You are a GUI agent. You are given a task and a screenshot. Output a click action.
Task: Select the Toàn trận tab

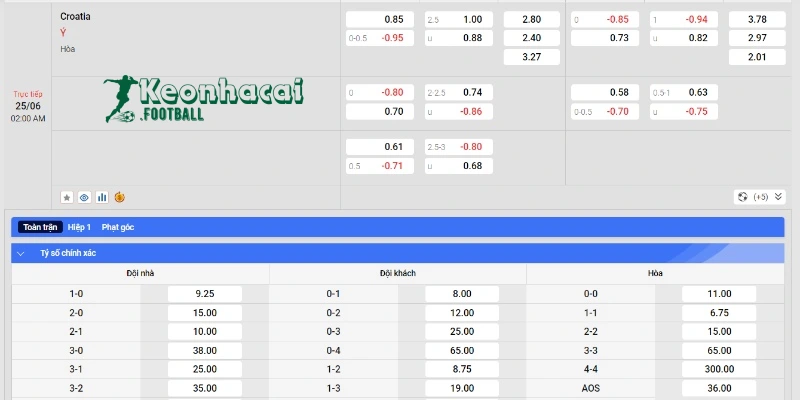click(41, 227)
